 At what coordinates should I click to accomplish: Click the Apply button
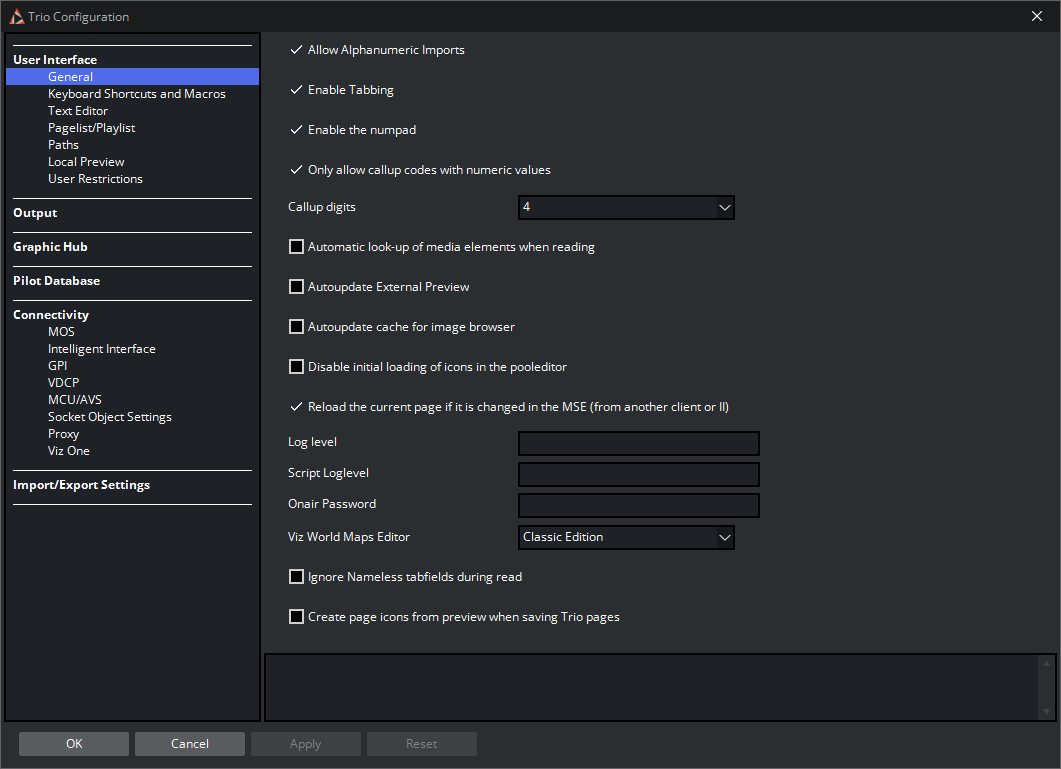(305, 743)
